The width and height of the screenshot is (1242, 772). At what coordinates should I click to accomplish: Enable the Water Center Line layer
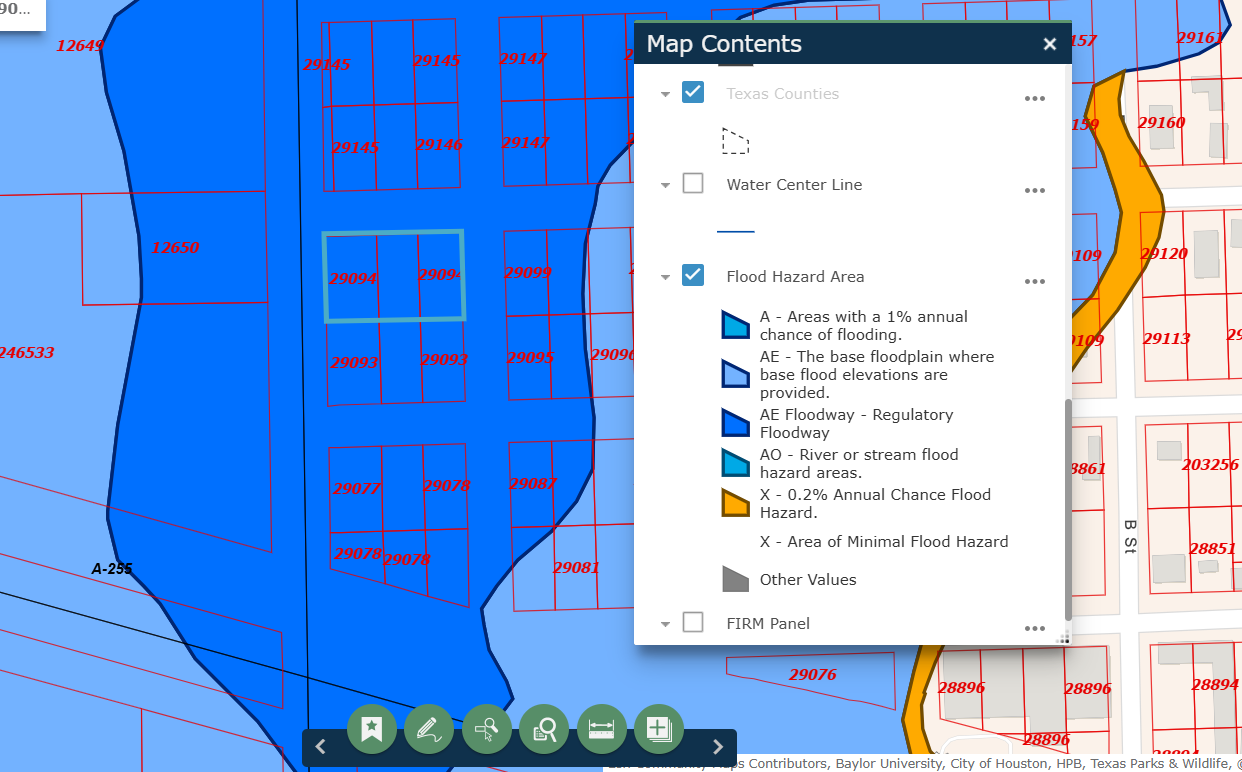click(x=693, y=184)
